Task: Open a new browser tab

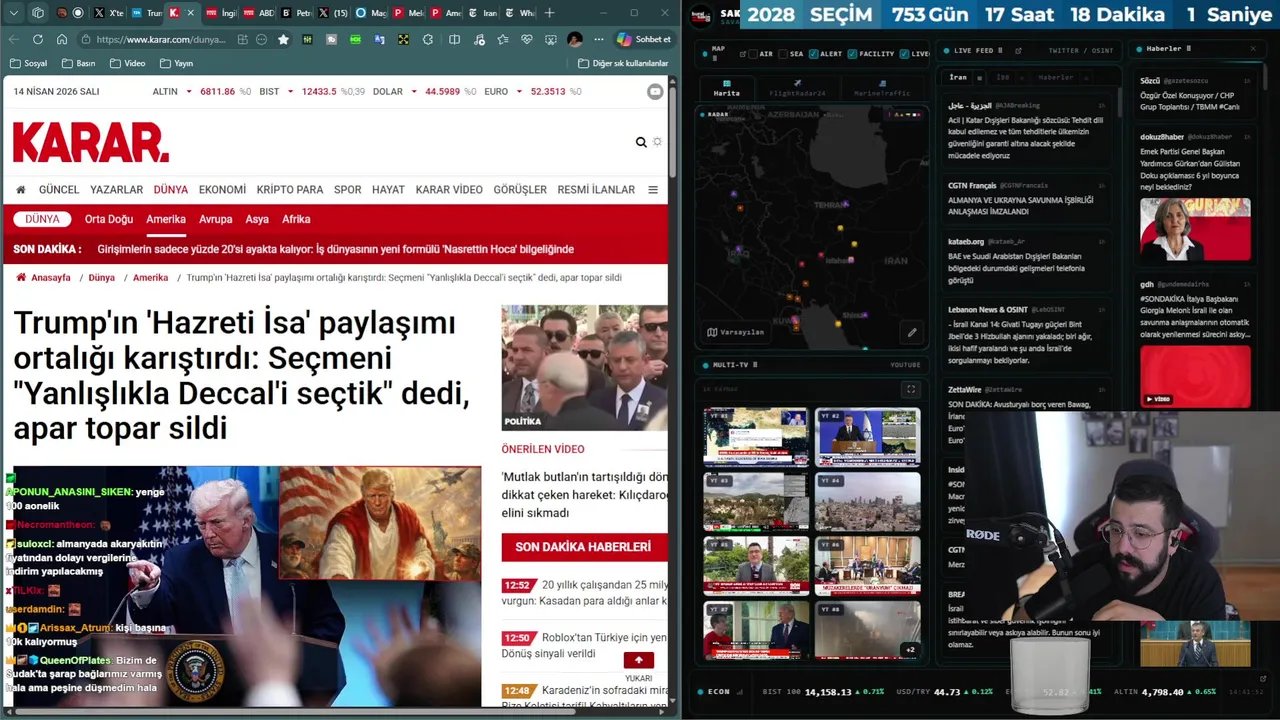Action: pyautogui.click(x=549, y=13)
